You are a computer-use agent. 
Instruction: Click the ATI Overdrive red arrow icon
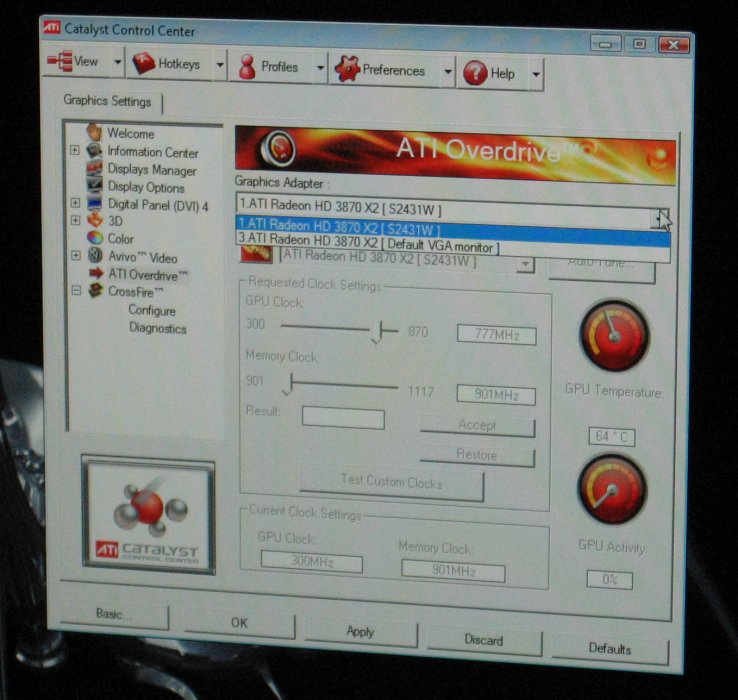(x=96, y=273)
